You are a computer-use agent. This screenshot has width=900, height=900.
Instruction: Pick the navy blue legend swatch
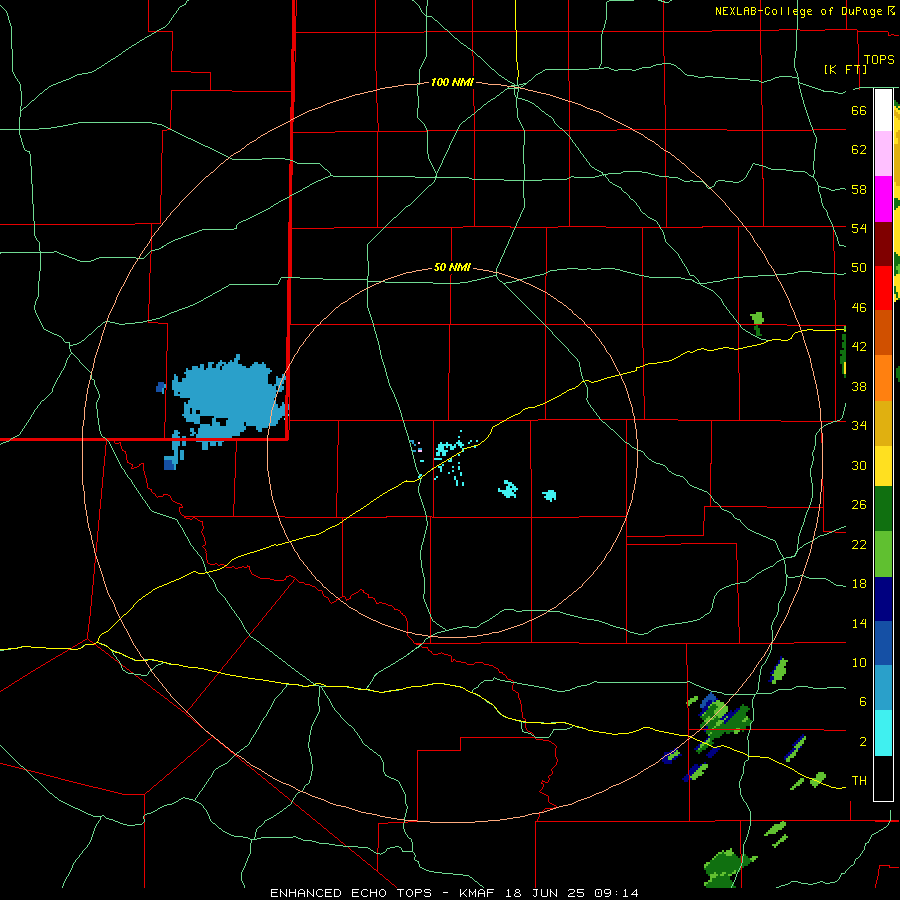(x=883, y=599)
